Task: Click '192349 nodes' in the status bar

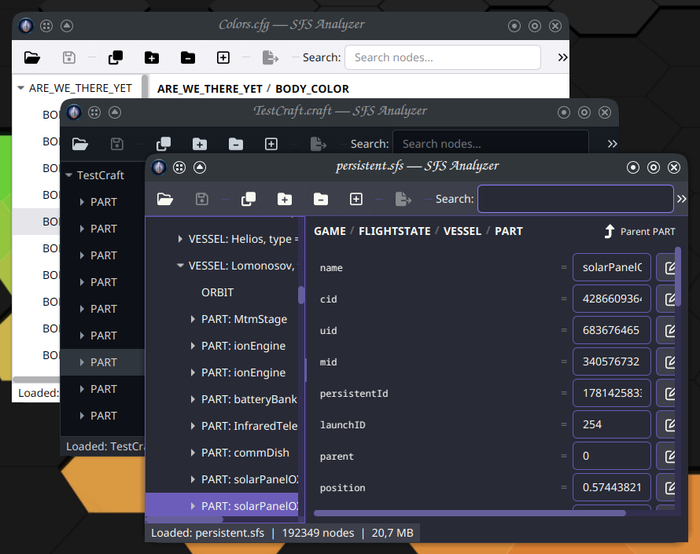Action: pyautogui.click(x=318, y=533)
